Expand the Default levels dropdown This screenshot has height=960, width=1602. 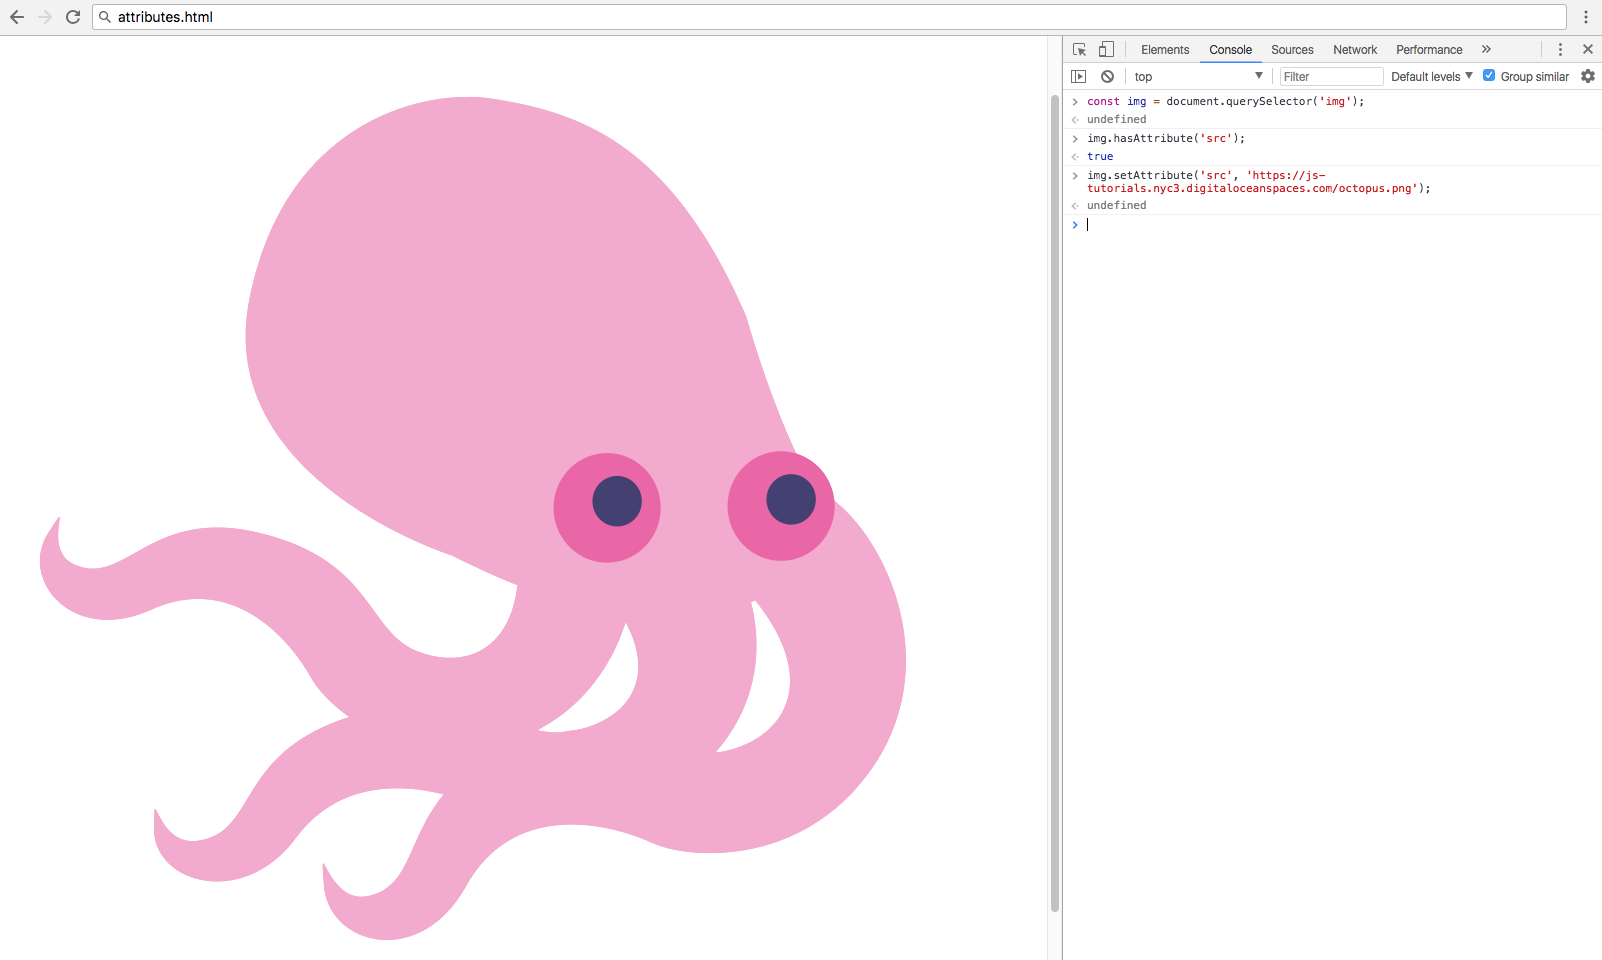click(x=1431, y=76)
